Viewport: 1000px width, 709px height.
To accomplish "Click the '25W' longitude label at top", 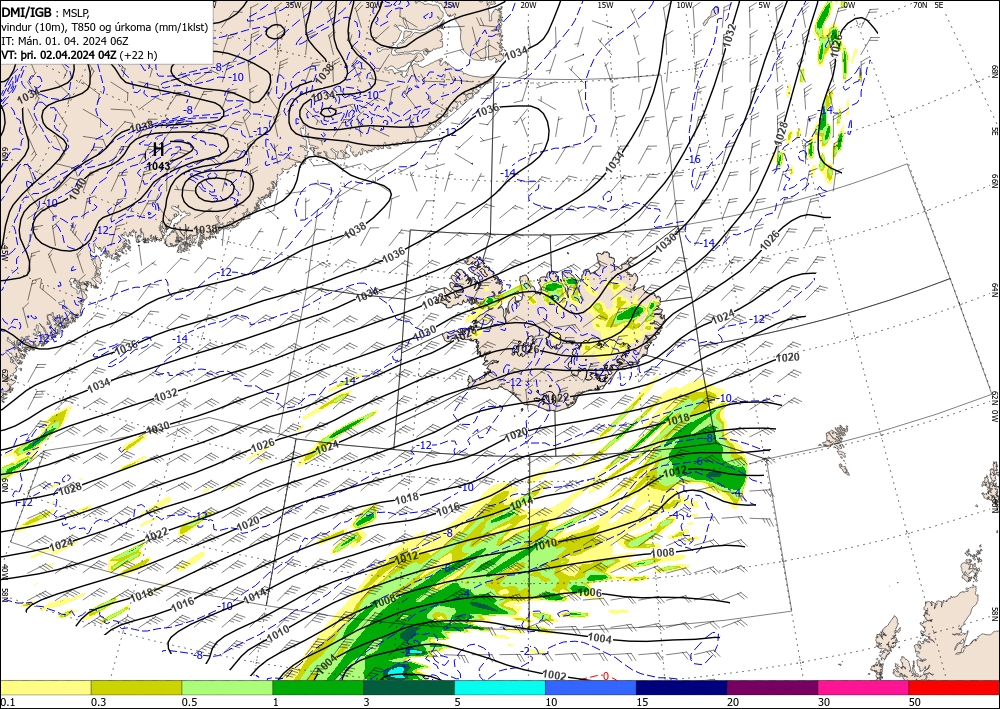I will click(451, 4).
